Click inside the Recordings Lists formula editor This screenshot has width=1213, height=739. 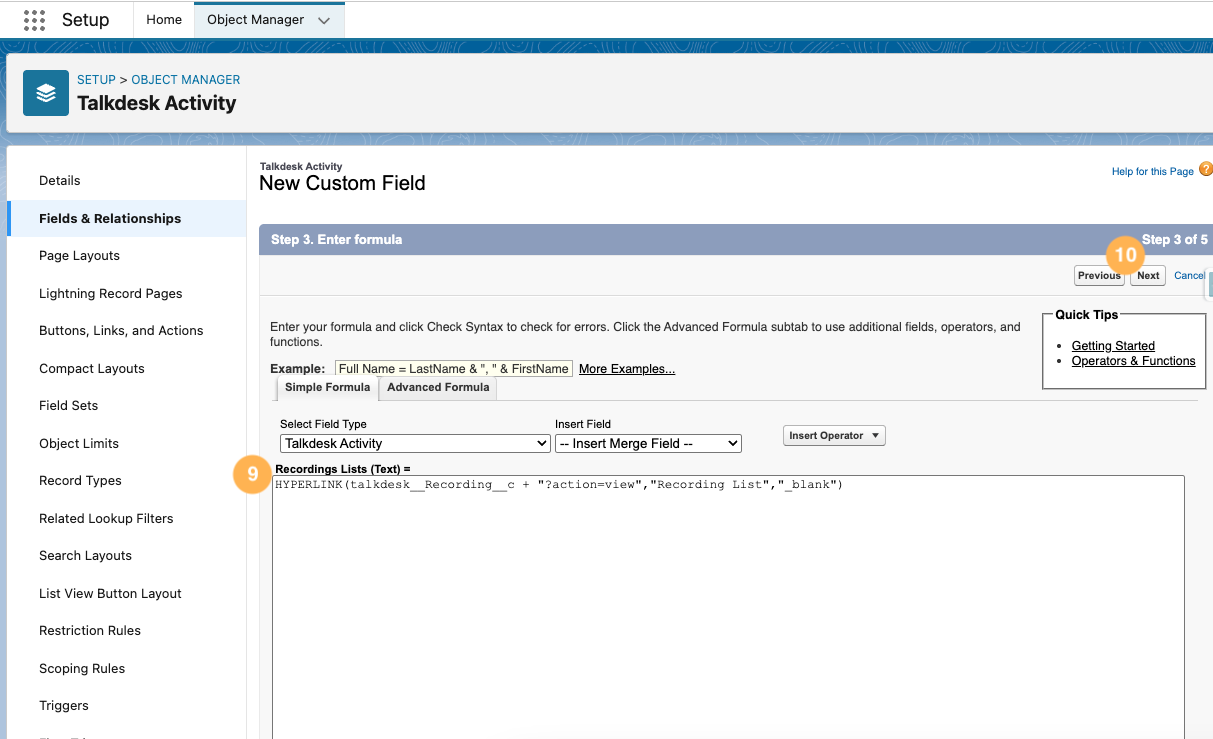pos(728,607)
